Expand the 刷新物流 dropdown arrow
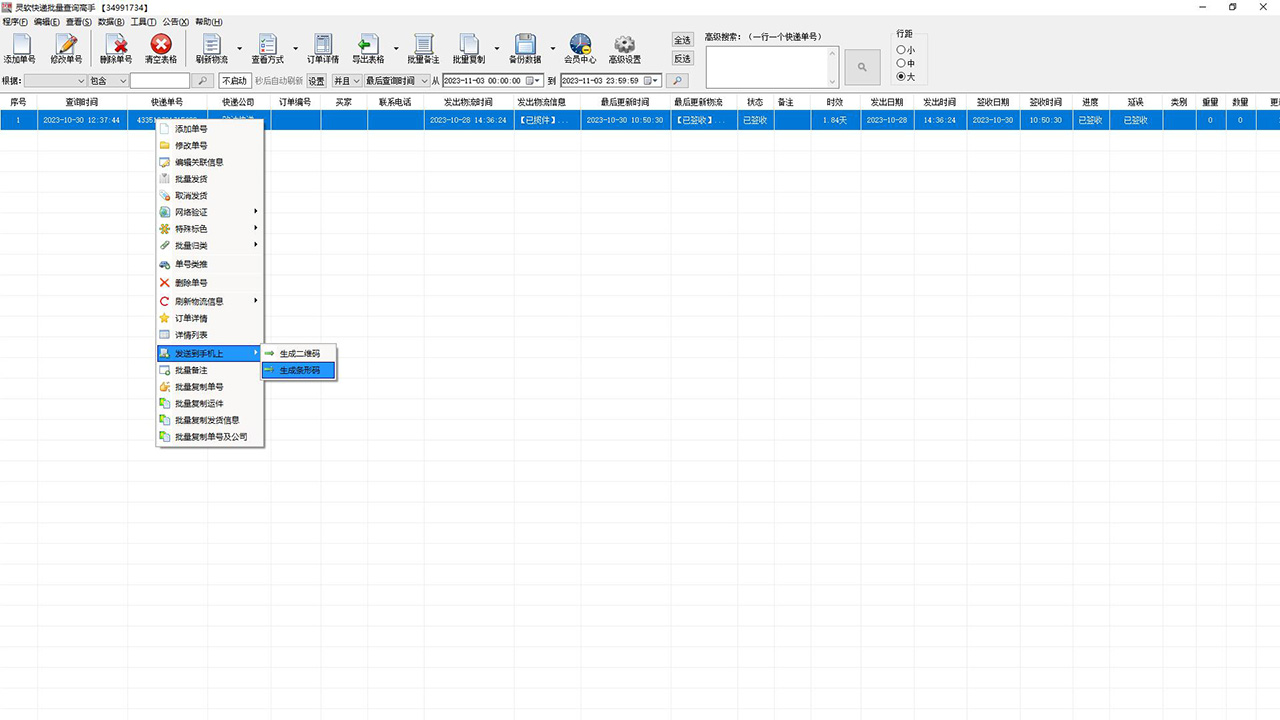Viewport: 1280px width, 720px height. (x=239, y=48)
